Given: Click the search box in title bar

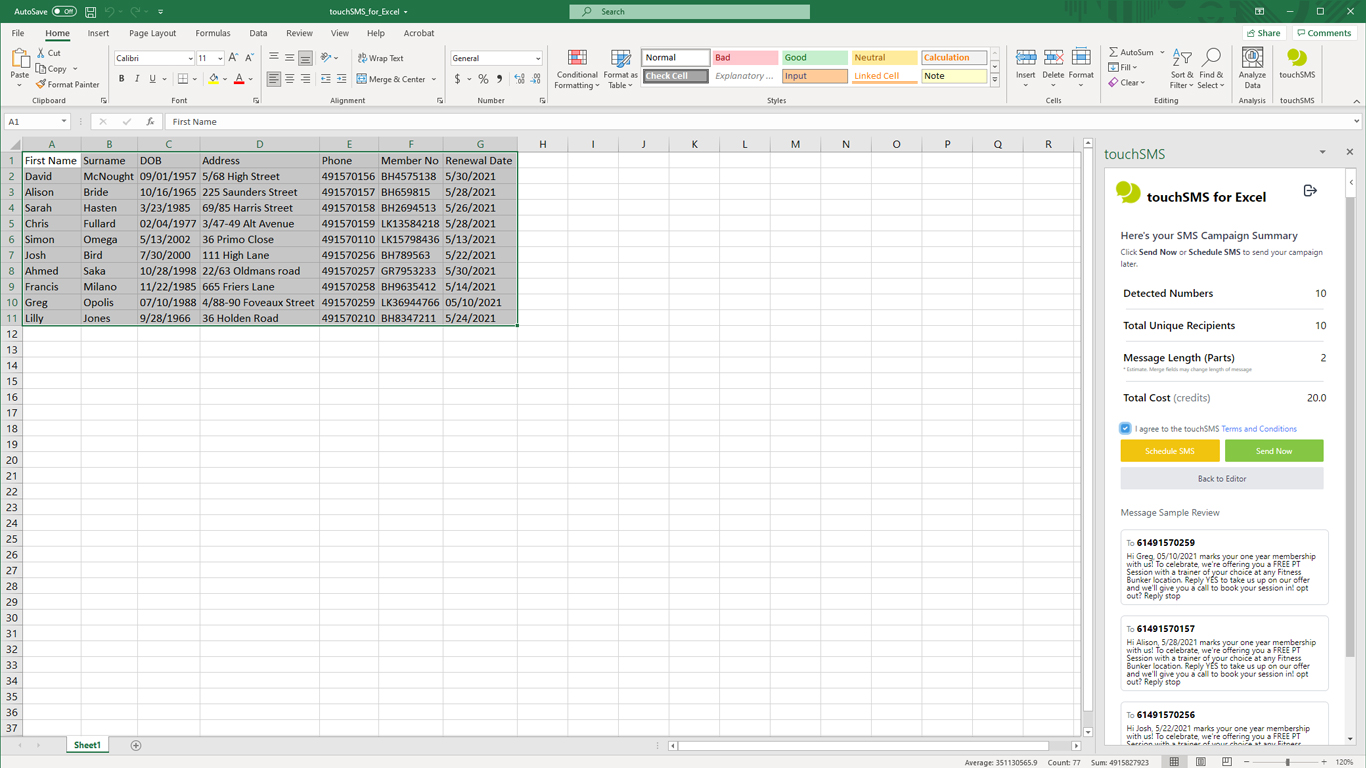Looking at the screenshot, I should click(690, 12).
